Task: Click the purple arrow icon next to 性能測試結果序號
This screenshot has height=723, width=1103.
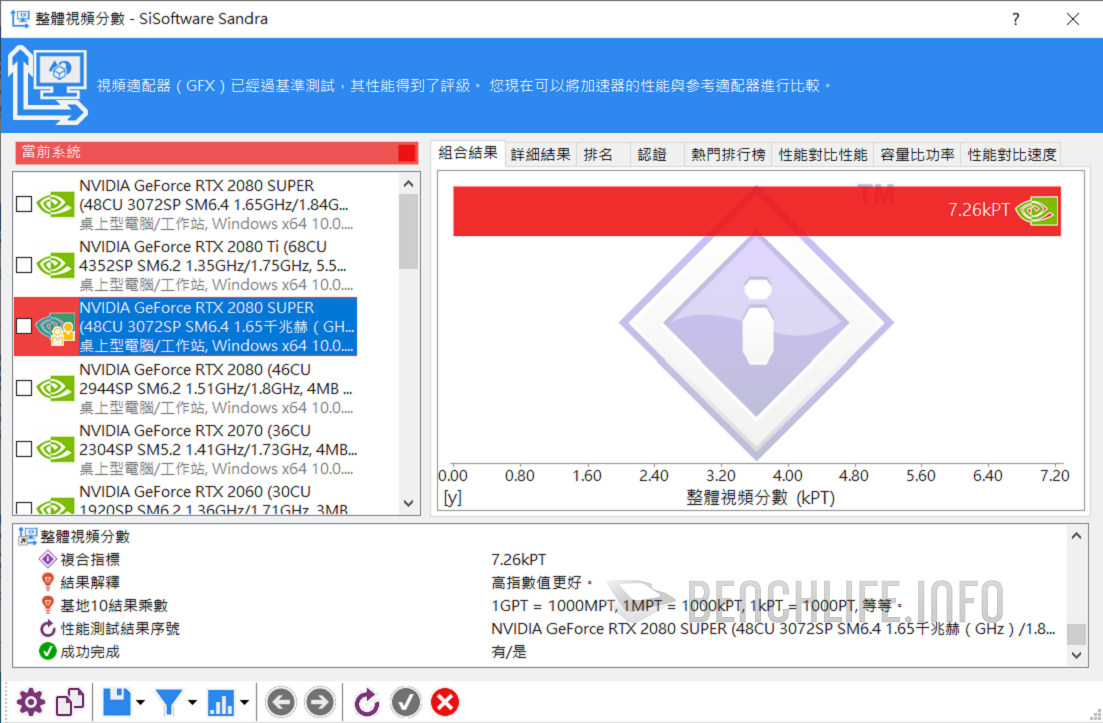Action: tap(47, 628)
